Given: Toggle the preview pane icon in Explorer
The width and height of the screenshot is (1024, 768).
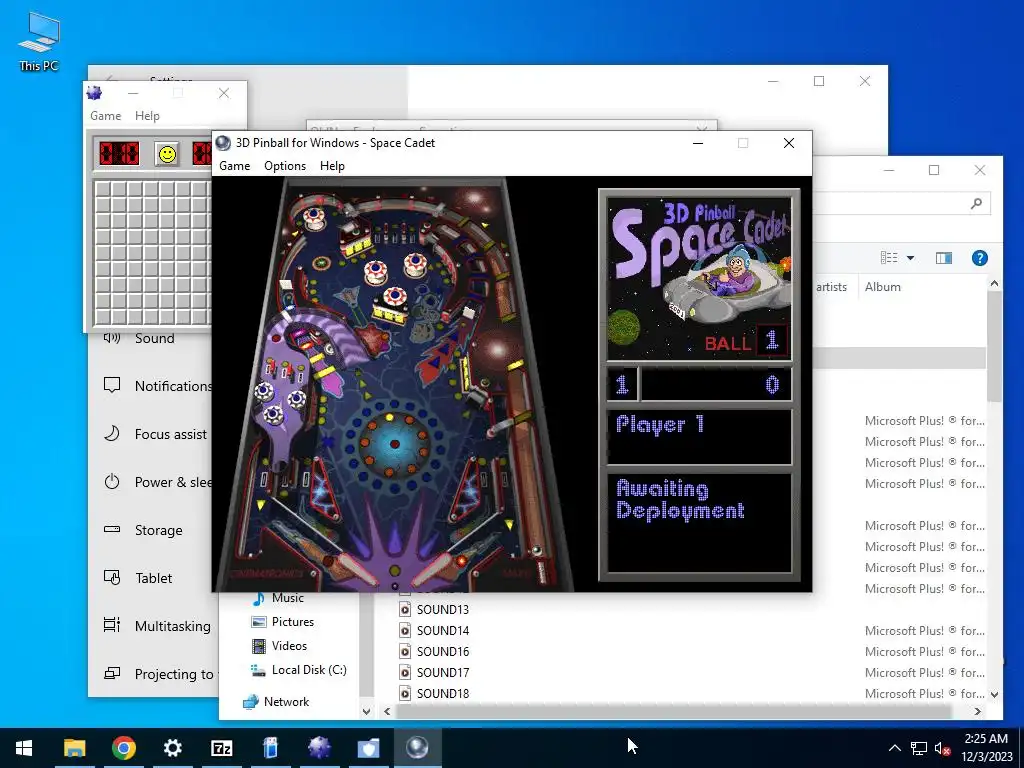Looking at the screenshot, I should tap(944, 258).
